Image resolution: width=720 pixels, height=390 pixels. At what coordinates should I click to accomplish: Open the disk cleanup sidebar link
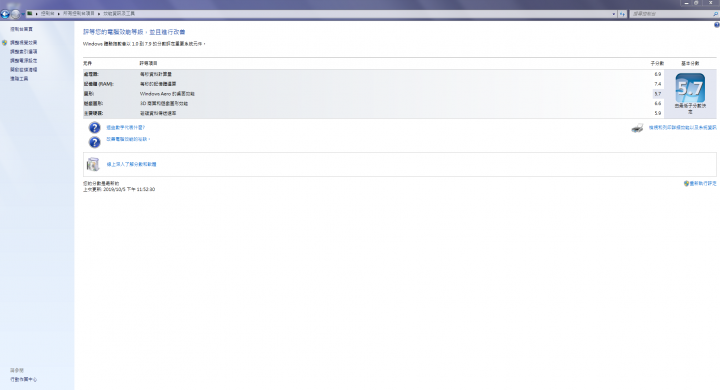[x=23, y=70]
